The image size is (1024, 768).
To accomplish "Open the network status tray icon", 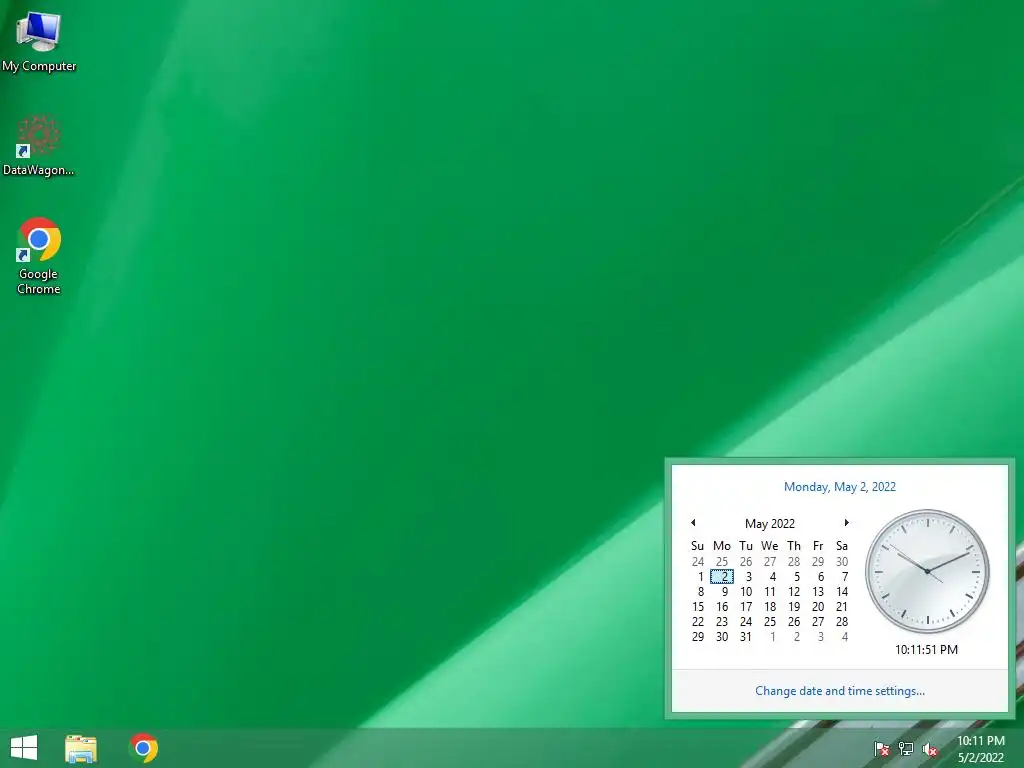I will coord(906,748).
